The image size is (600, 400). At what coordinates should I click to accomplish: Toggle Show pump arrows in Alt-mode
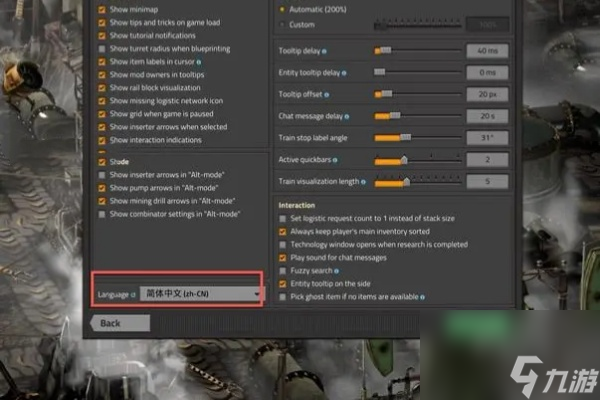(x=102, y=188)
